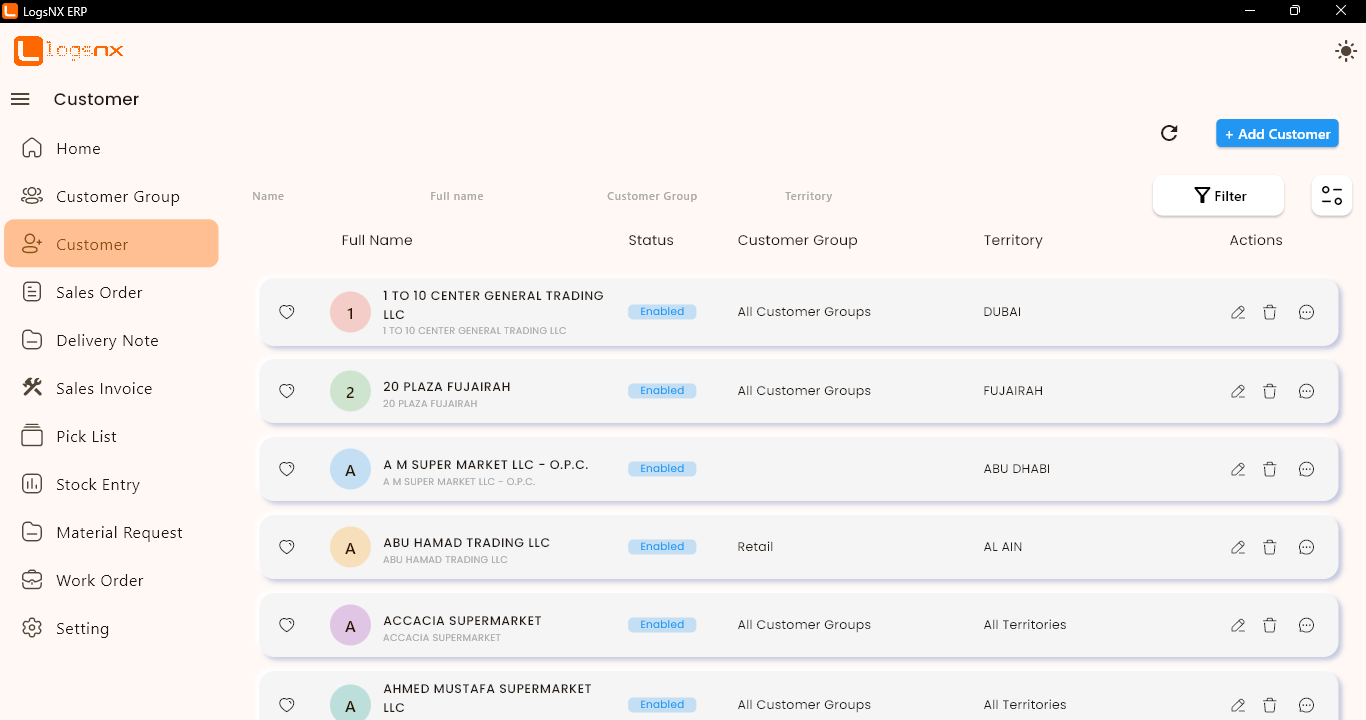Click AL AIN territory cell
Screen dimensions: 1366x720
coord(1003,547)
